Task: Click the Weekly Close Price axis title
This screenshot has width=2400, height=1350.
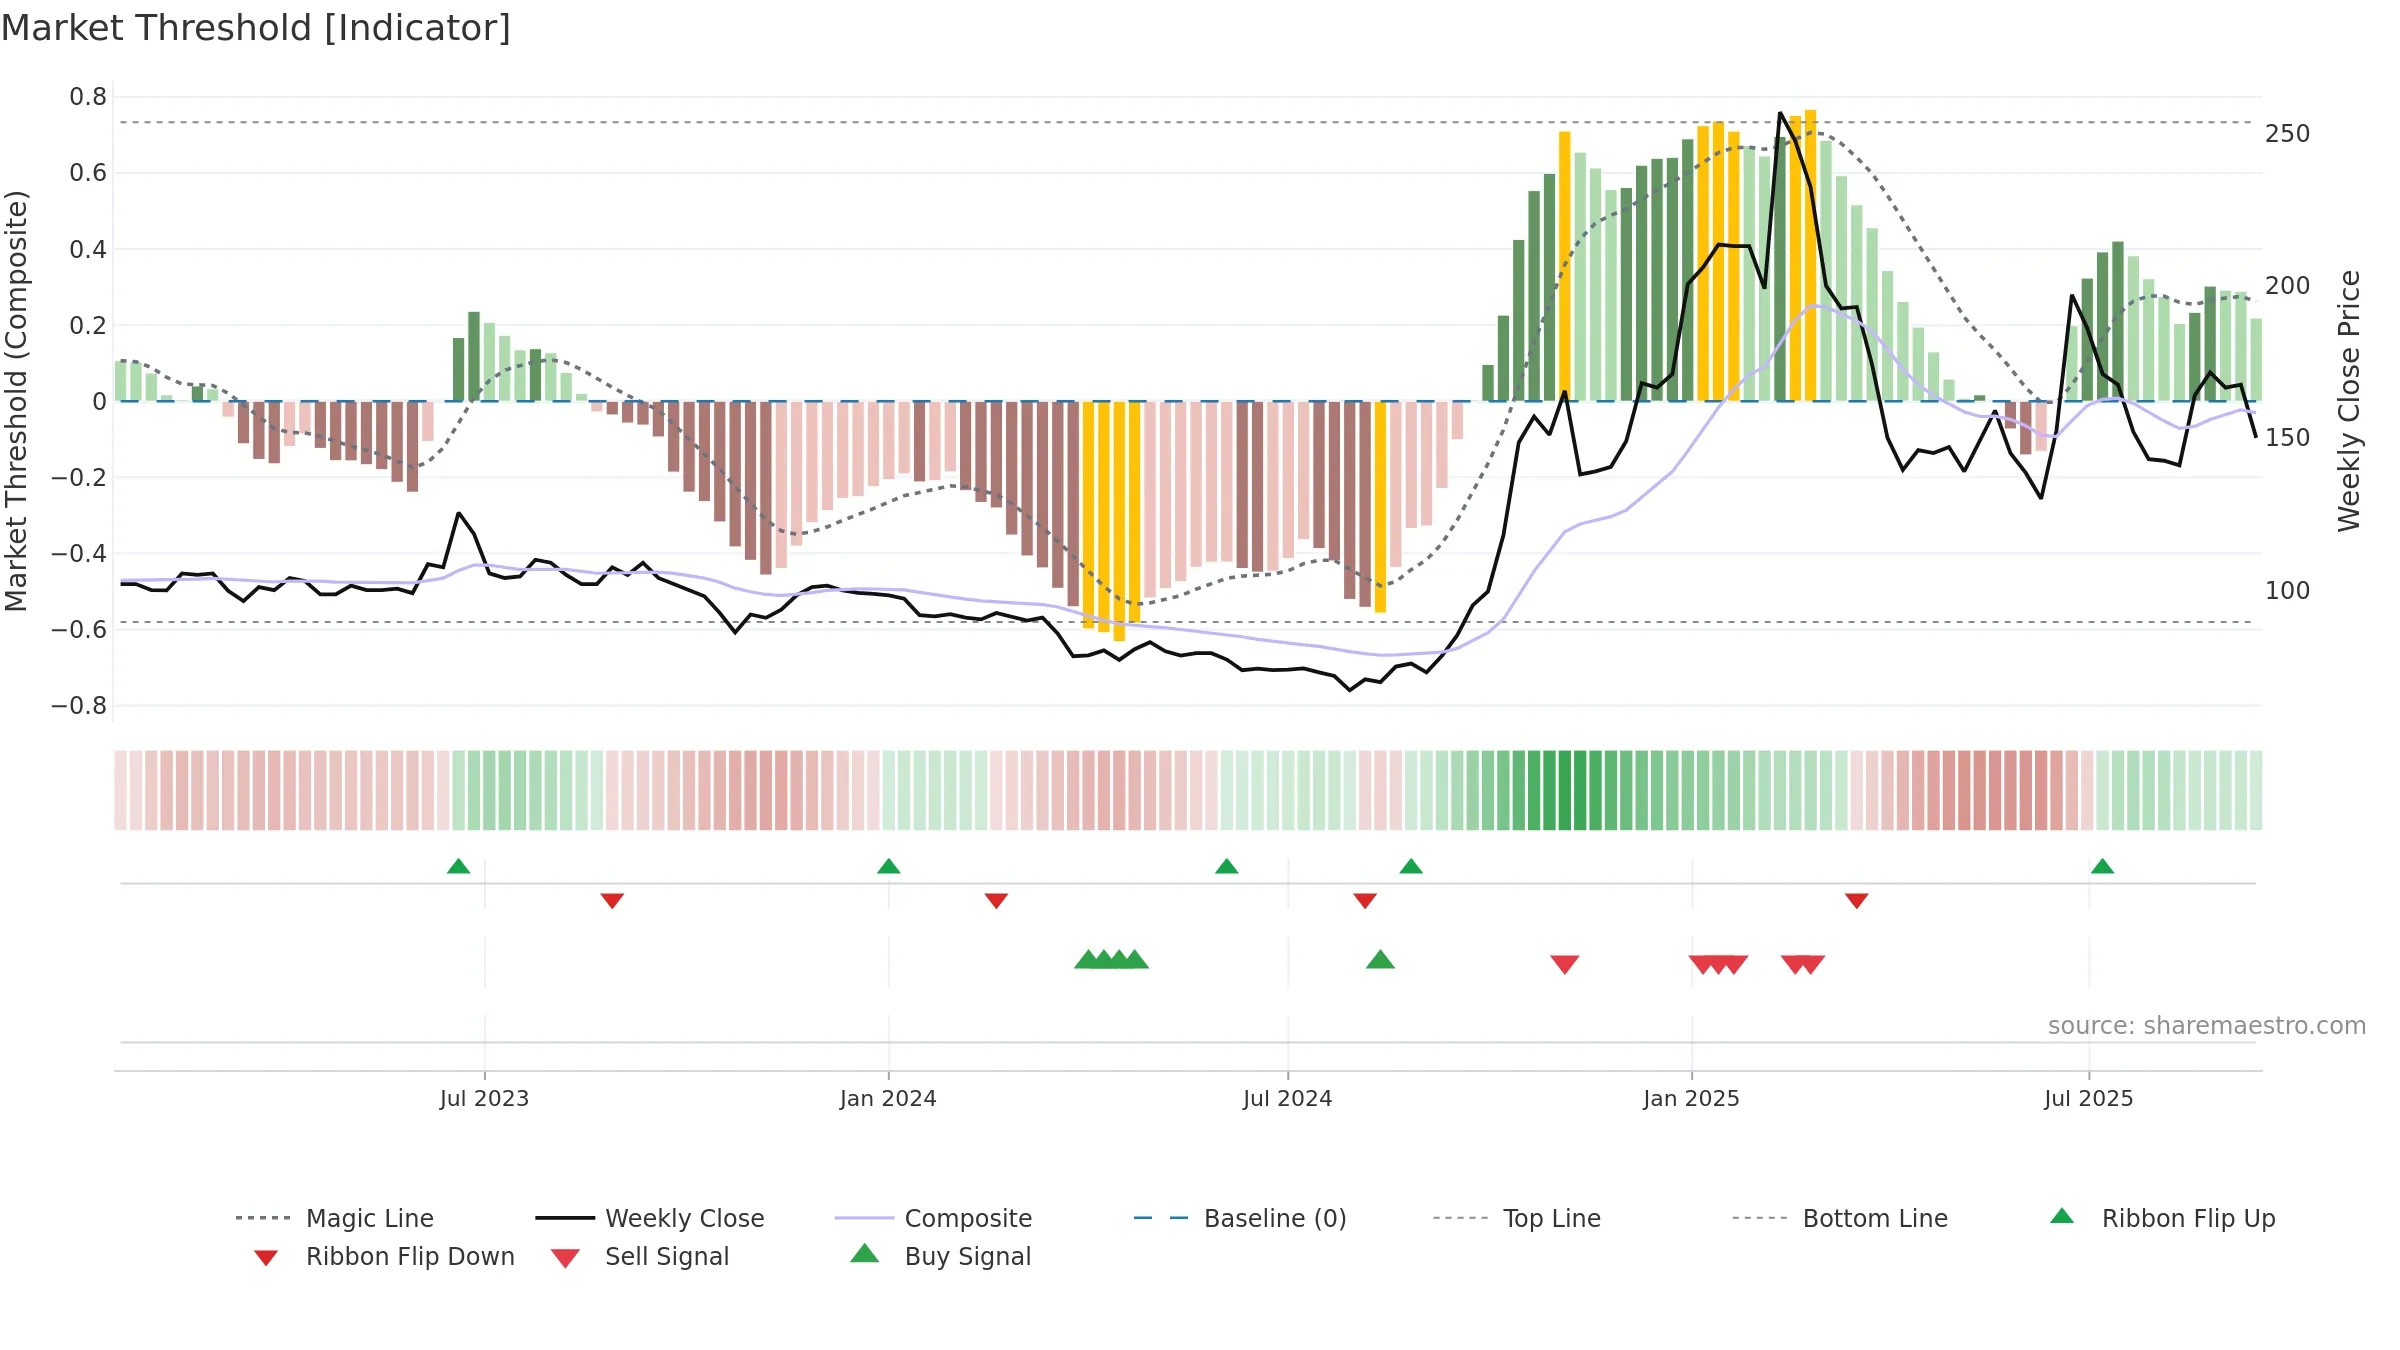Action: click(2349, 401)
